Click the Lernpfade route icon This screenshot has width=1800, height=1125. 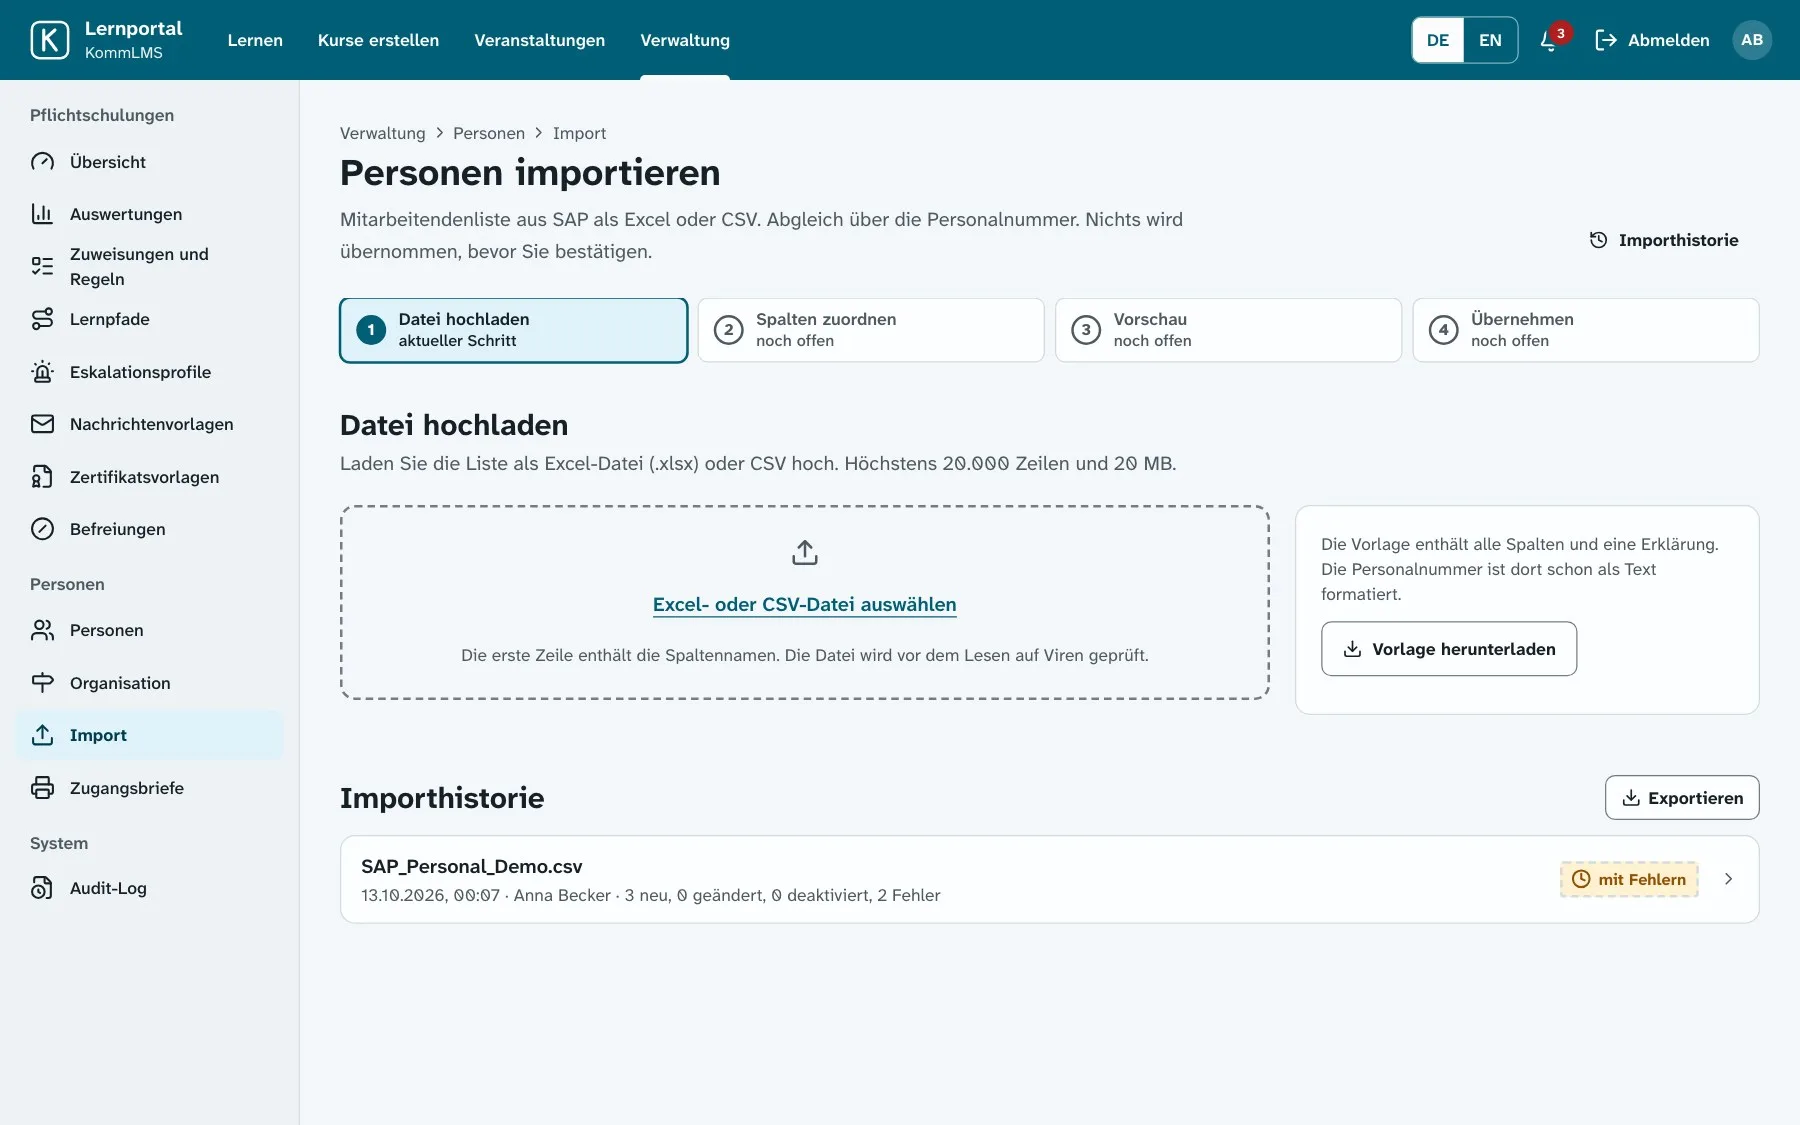42,319
